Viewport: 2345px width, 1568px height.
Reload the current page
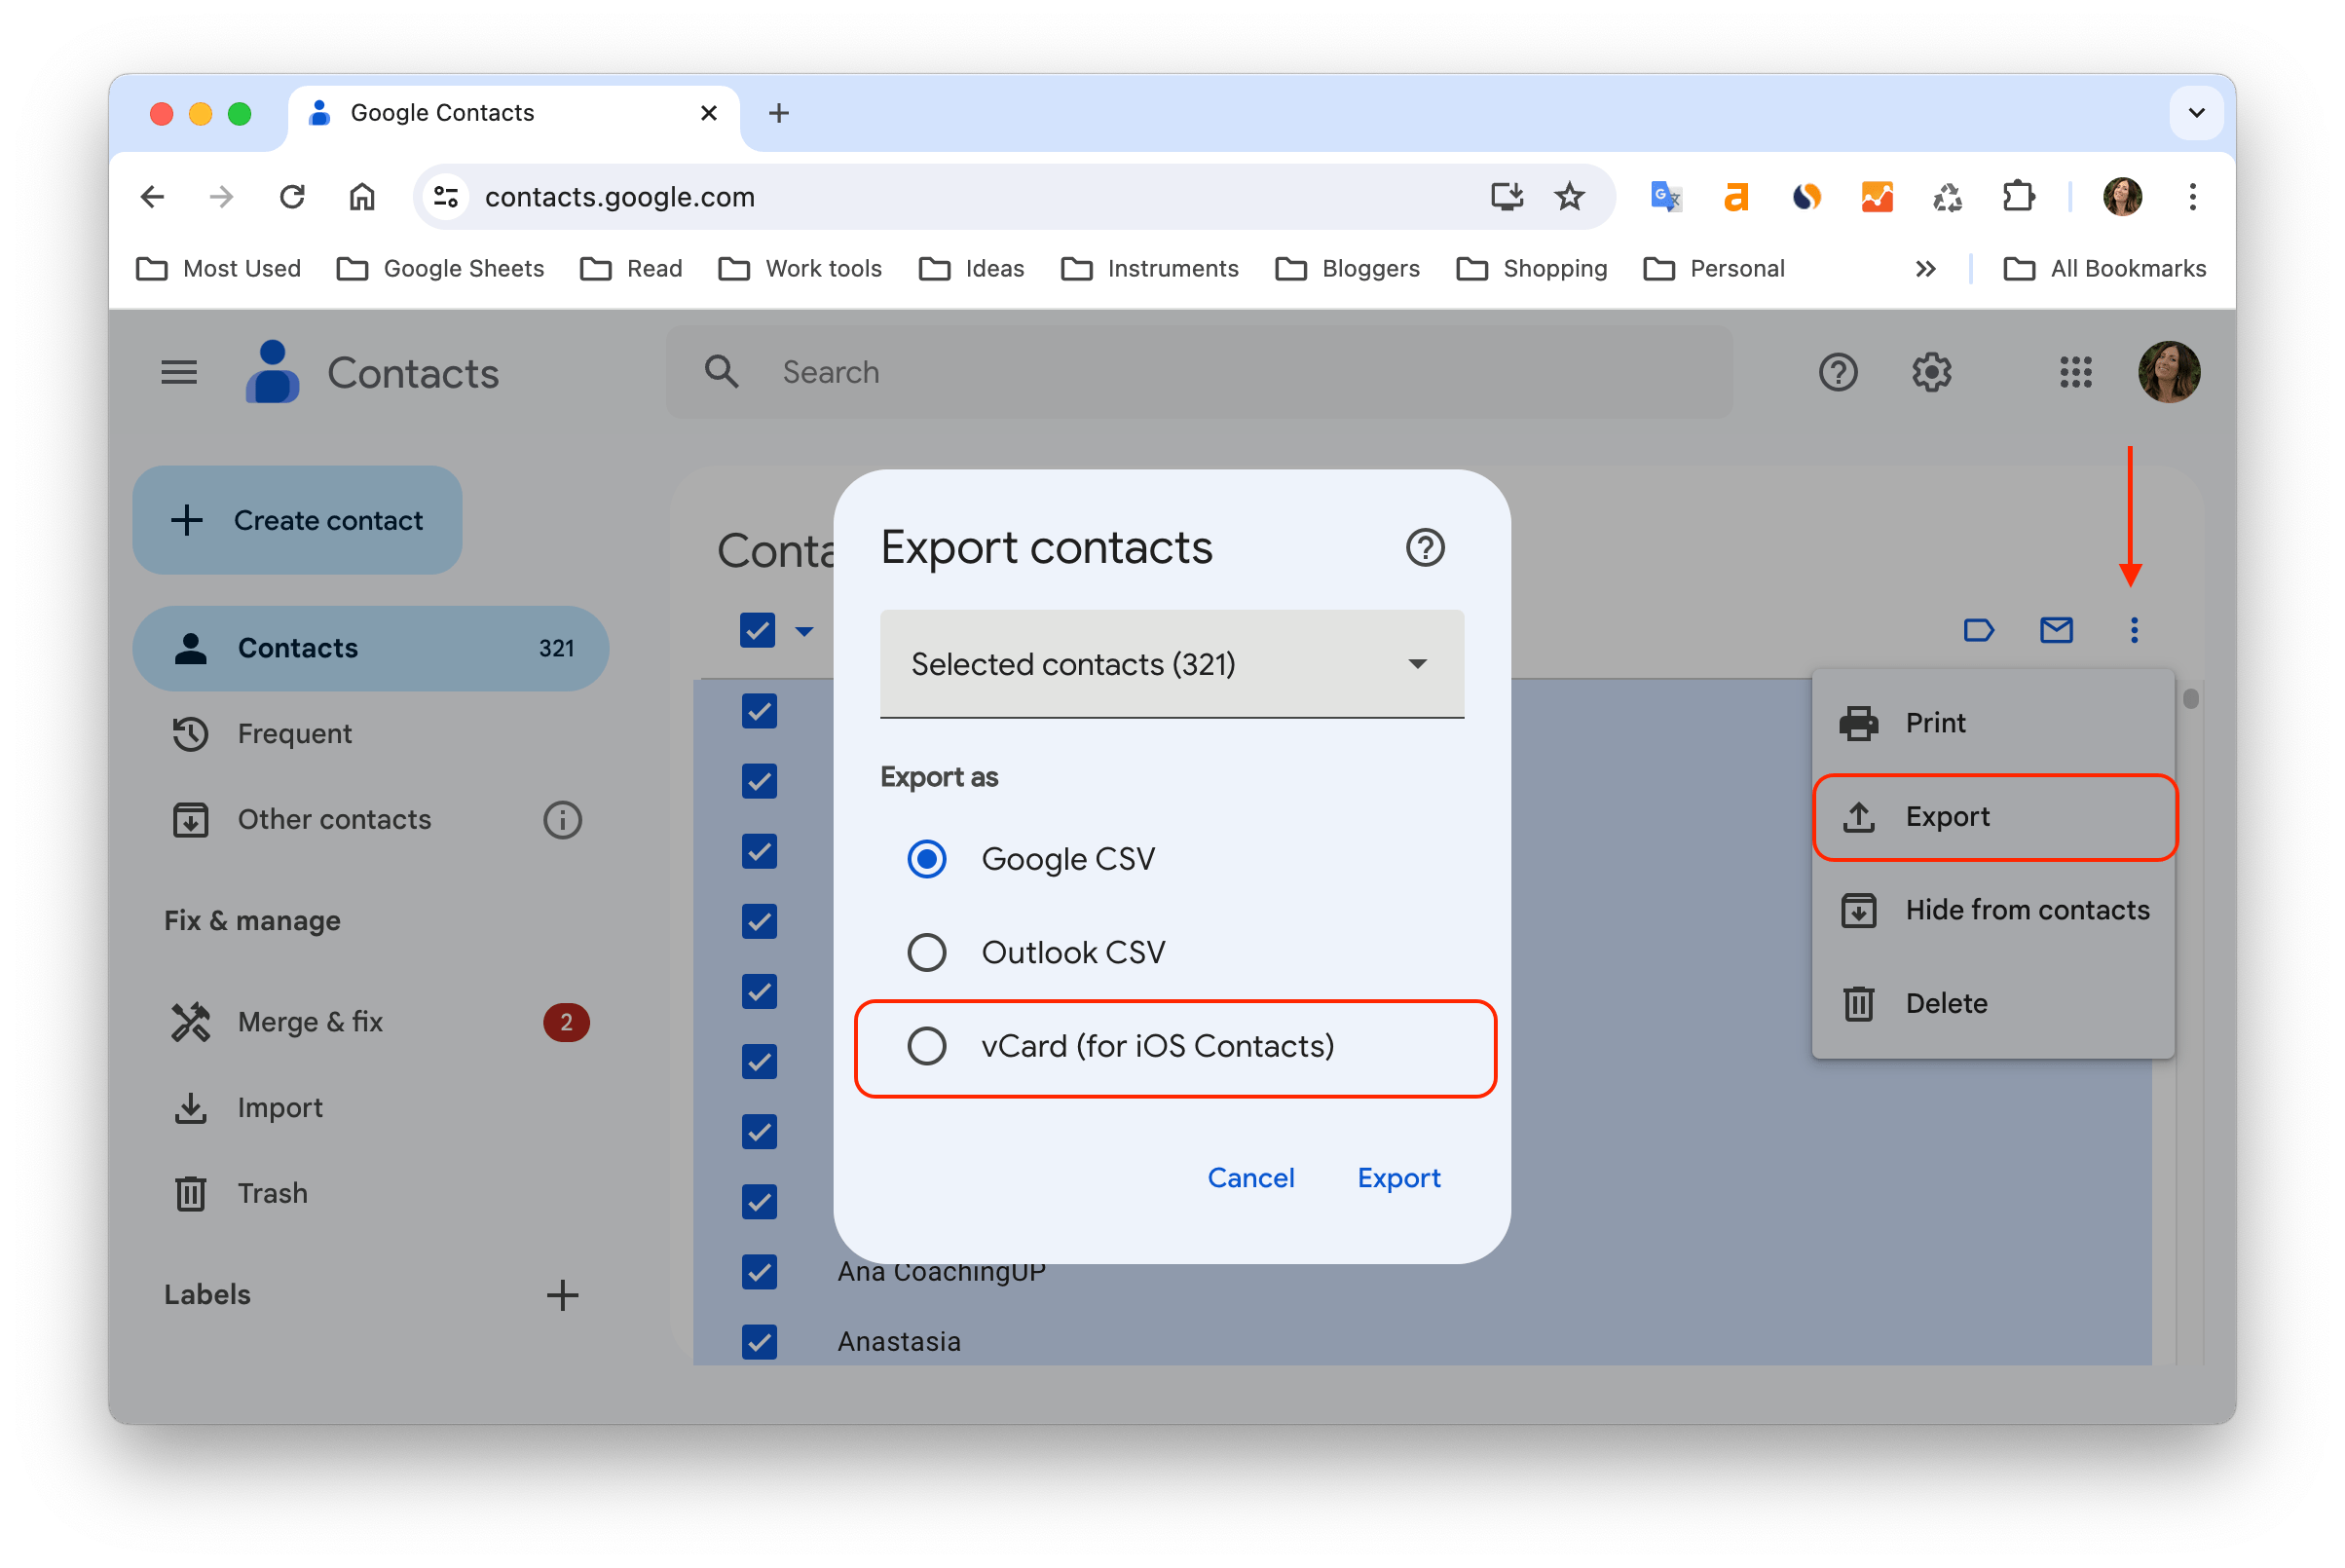292,197
